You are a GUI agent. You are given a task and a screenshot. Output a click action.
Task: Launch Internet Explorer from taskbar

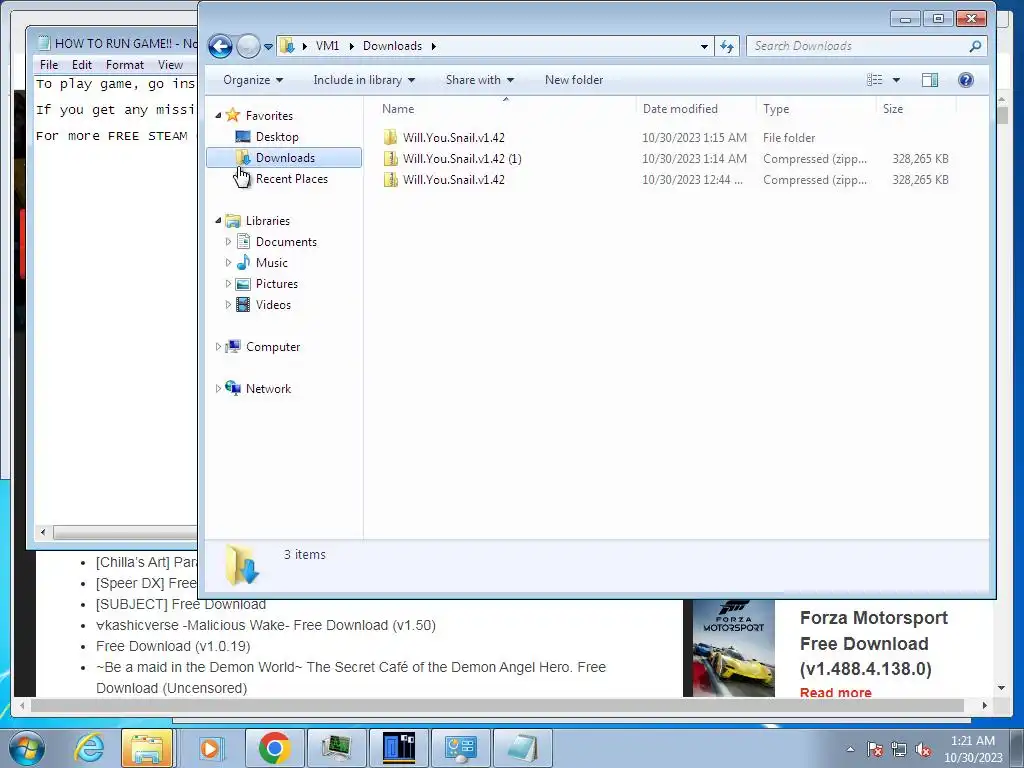click(x=89, y=748)
